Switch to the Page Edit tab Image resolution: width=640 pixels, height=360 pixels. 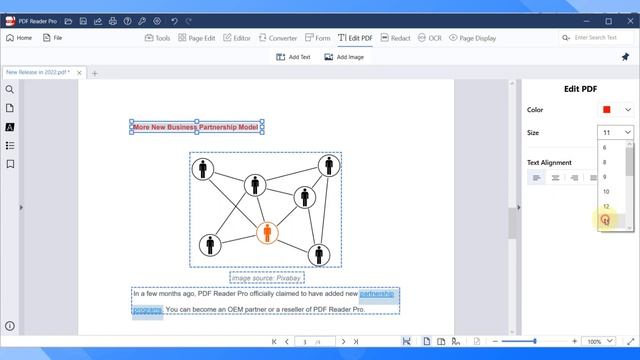tap(196, 38)
